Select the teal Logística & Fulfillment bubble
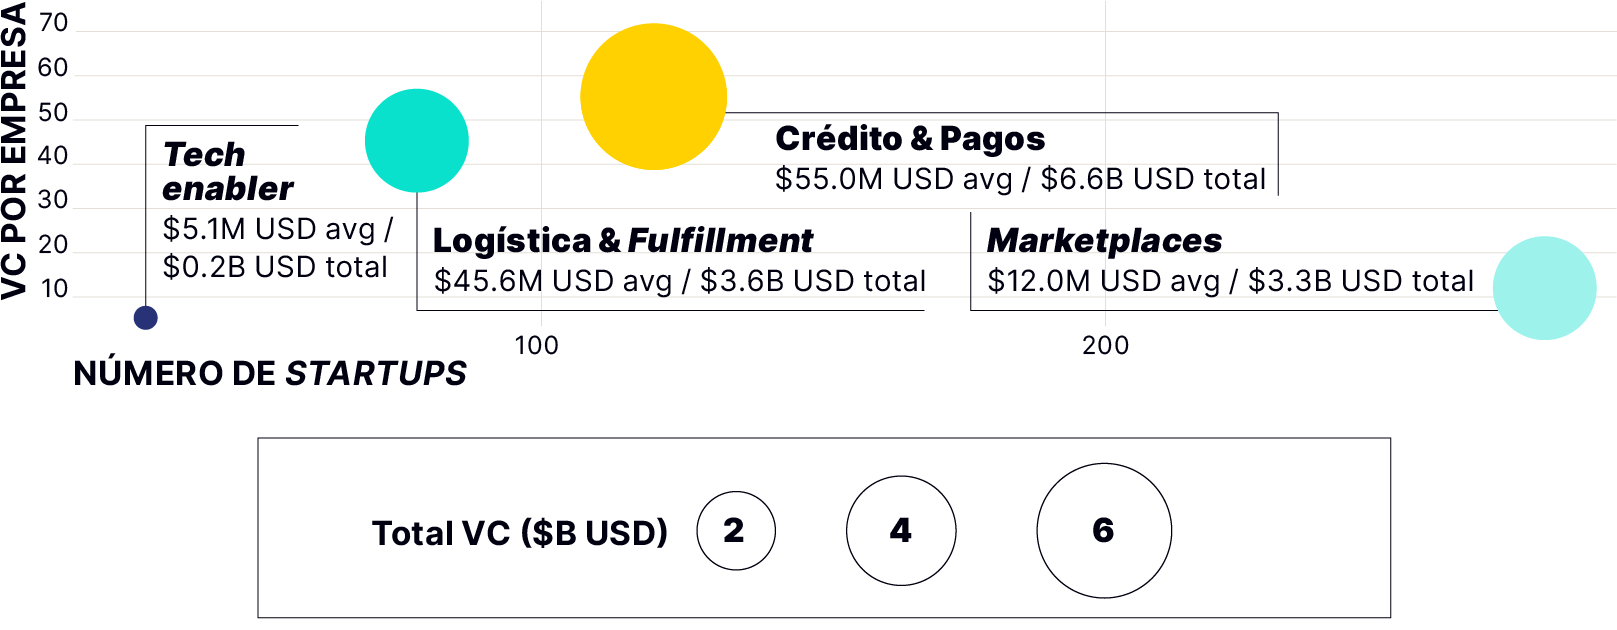Viewport: 1617px width, 630px height. [416, 140]
